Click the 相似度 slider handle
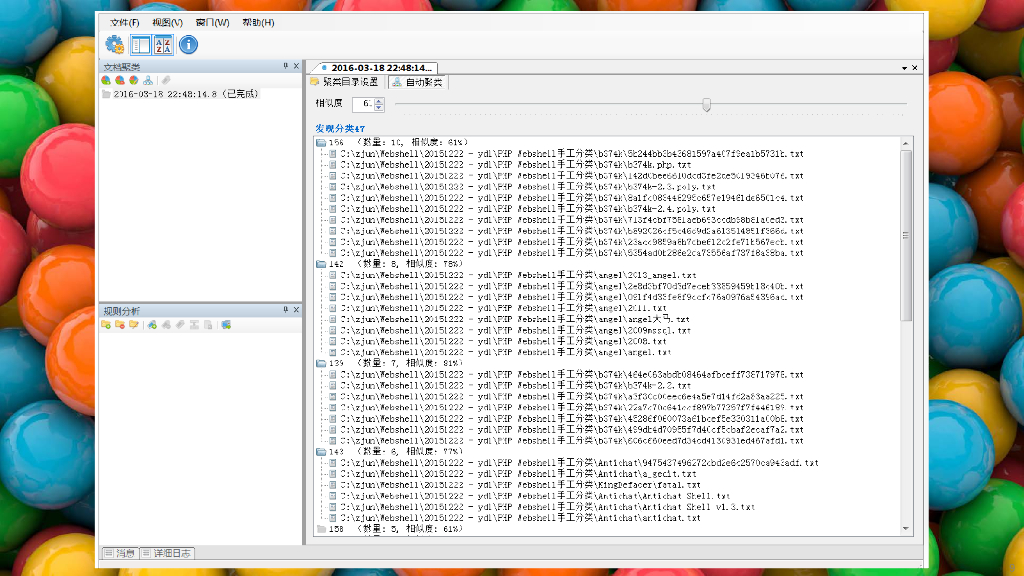This screenshot has width=1024, height=576. [x=707, y=104]
